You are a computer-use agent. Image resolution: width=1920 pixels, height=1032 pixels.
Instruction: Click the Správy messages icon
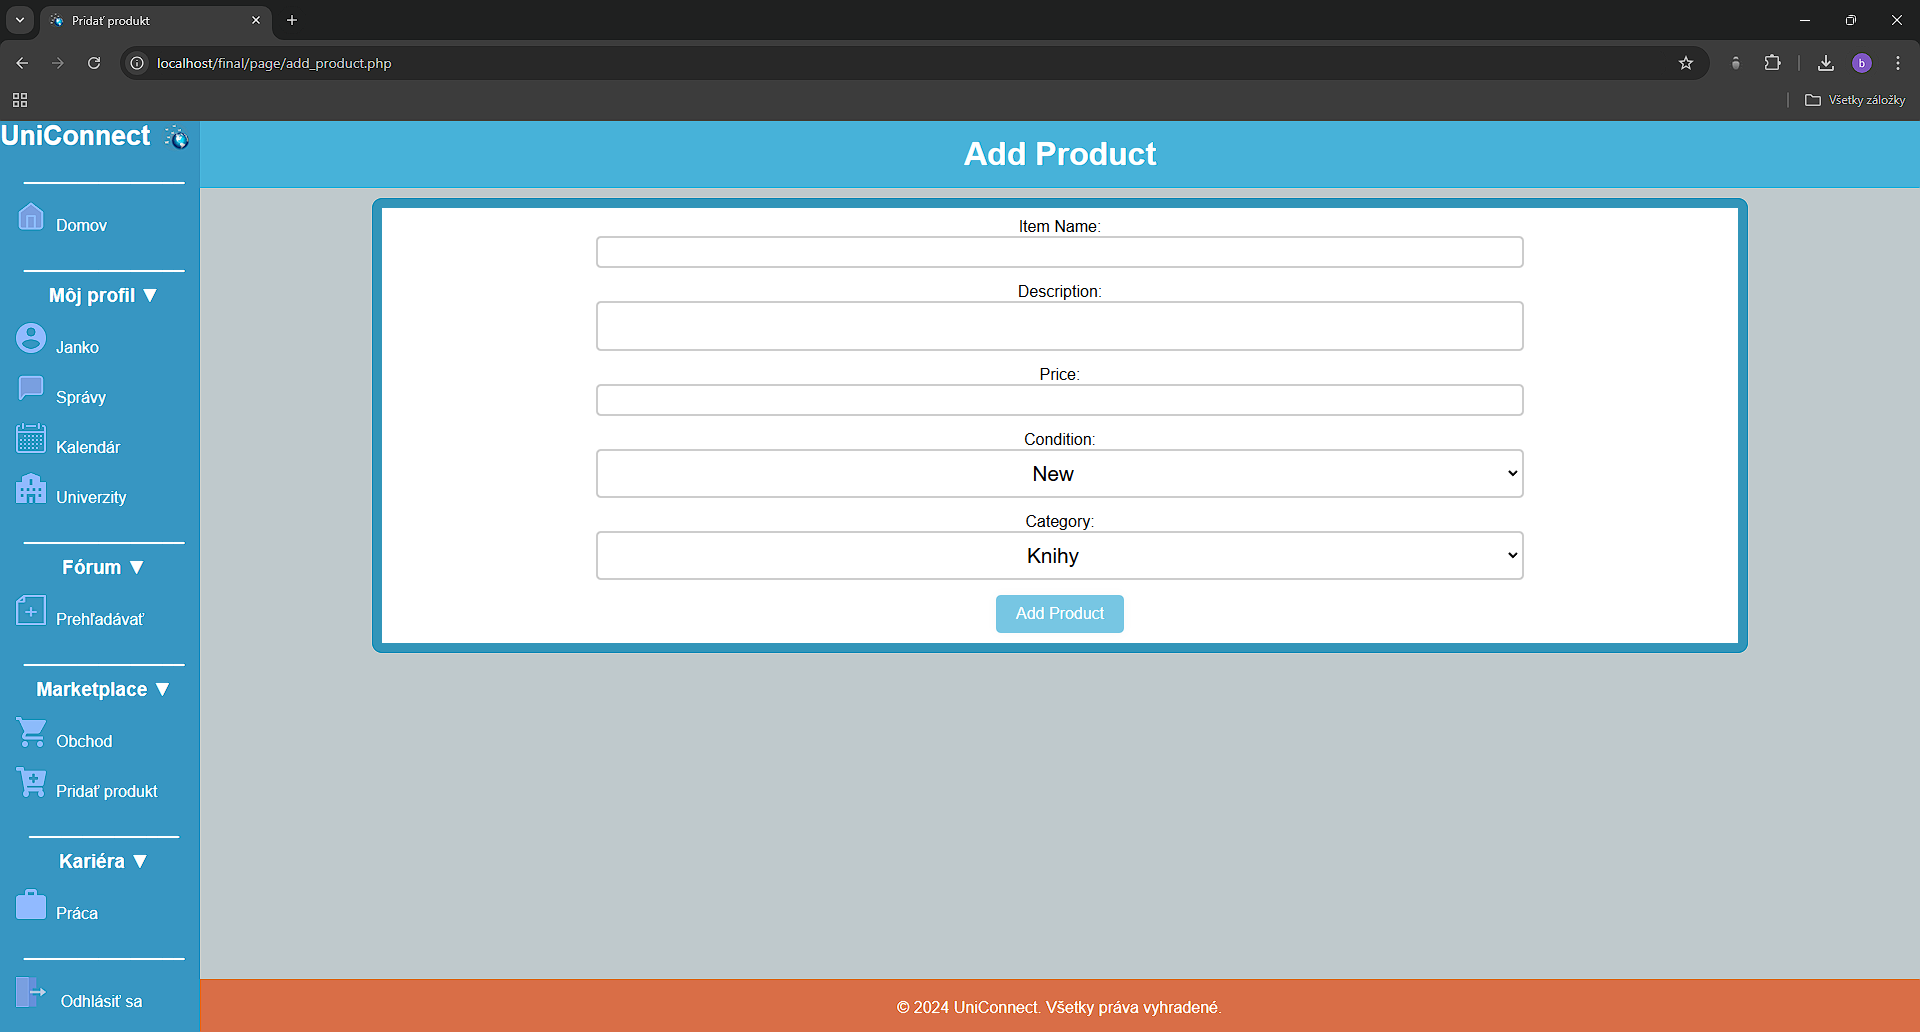tap(31, 388)
